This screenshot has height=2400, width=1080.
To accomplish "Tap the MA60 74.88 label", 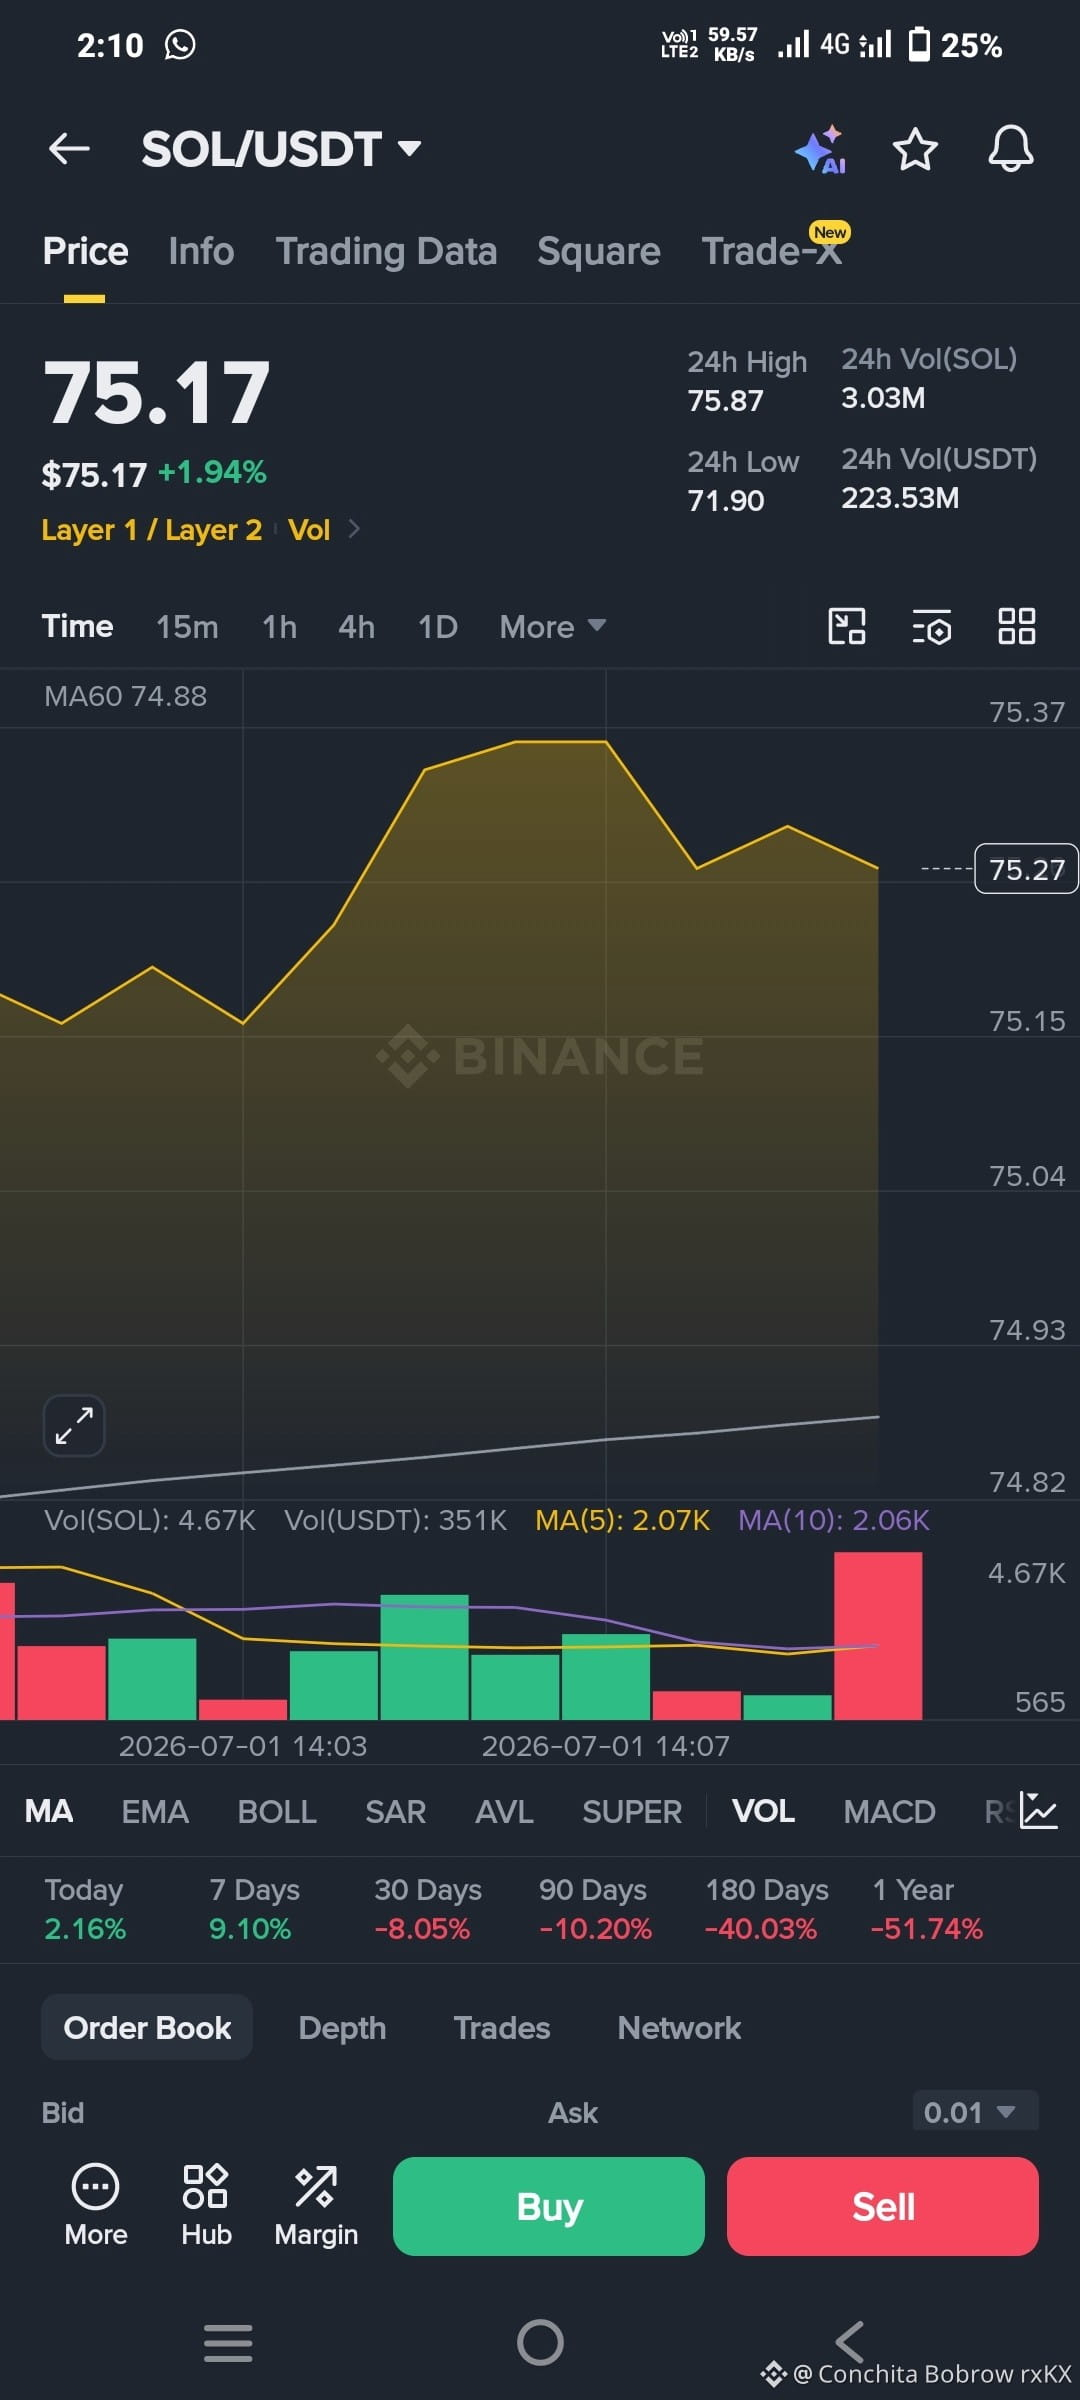I will 125,696.
